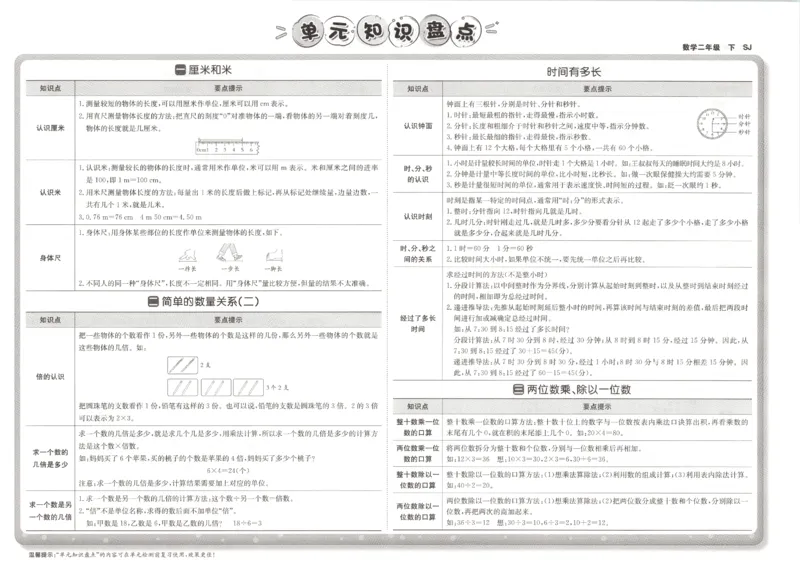Select the 整十数除以一位数的口算 row label
800x580 pixels.
click(418, 480)
